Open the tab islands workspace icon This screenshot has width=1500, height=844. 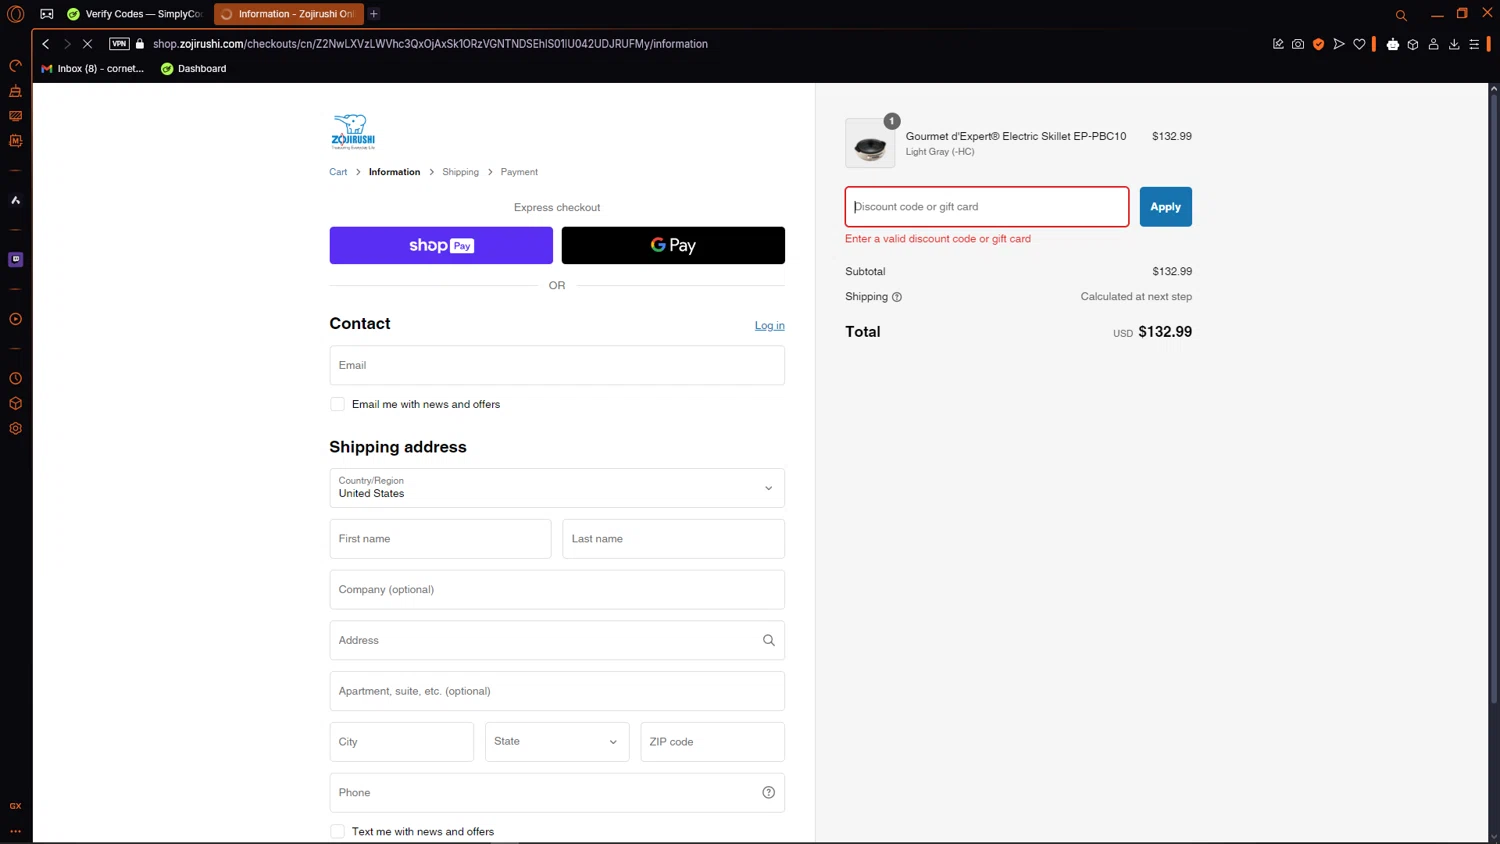click(x=47, y=14)
